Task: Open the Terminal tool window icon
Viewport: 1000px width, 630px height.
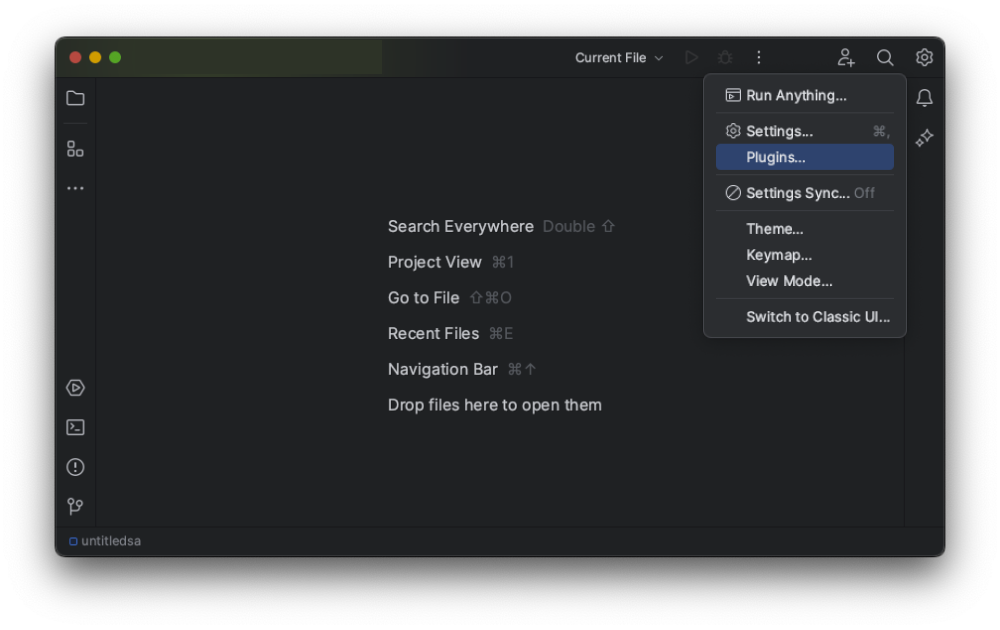Action: tap(75, 427)
